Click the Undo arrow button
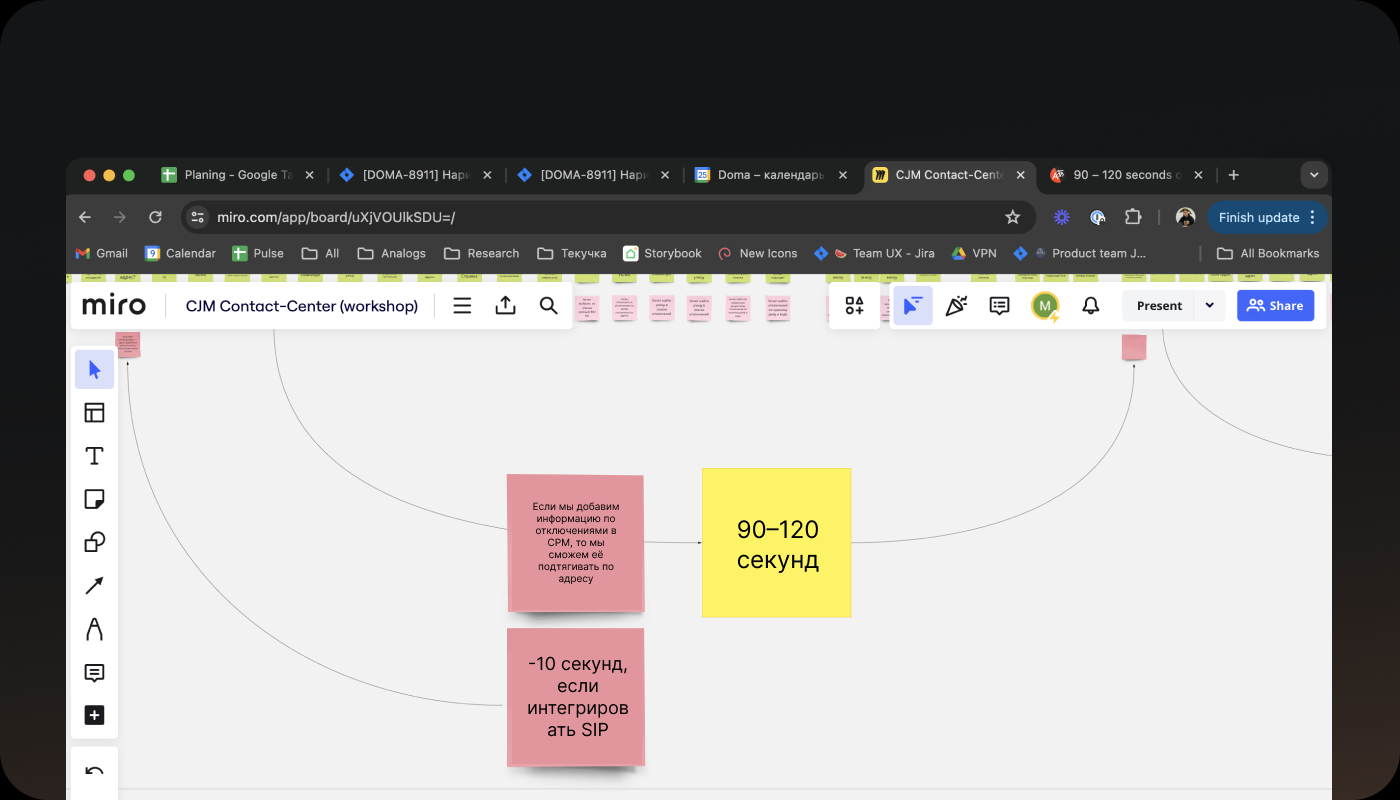The height and width of the screenshot is (800, 1400). [x=94, y=772]
